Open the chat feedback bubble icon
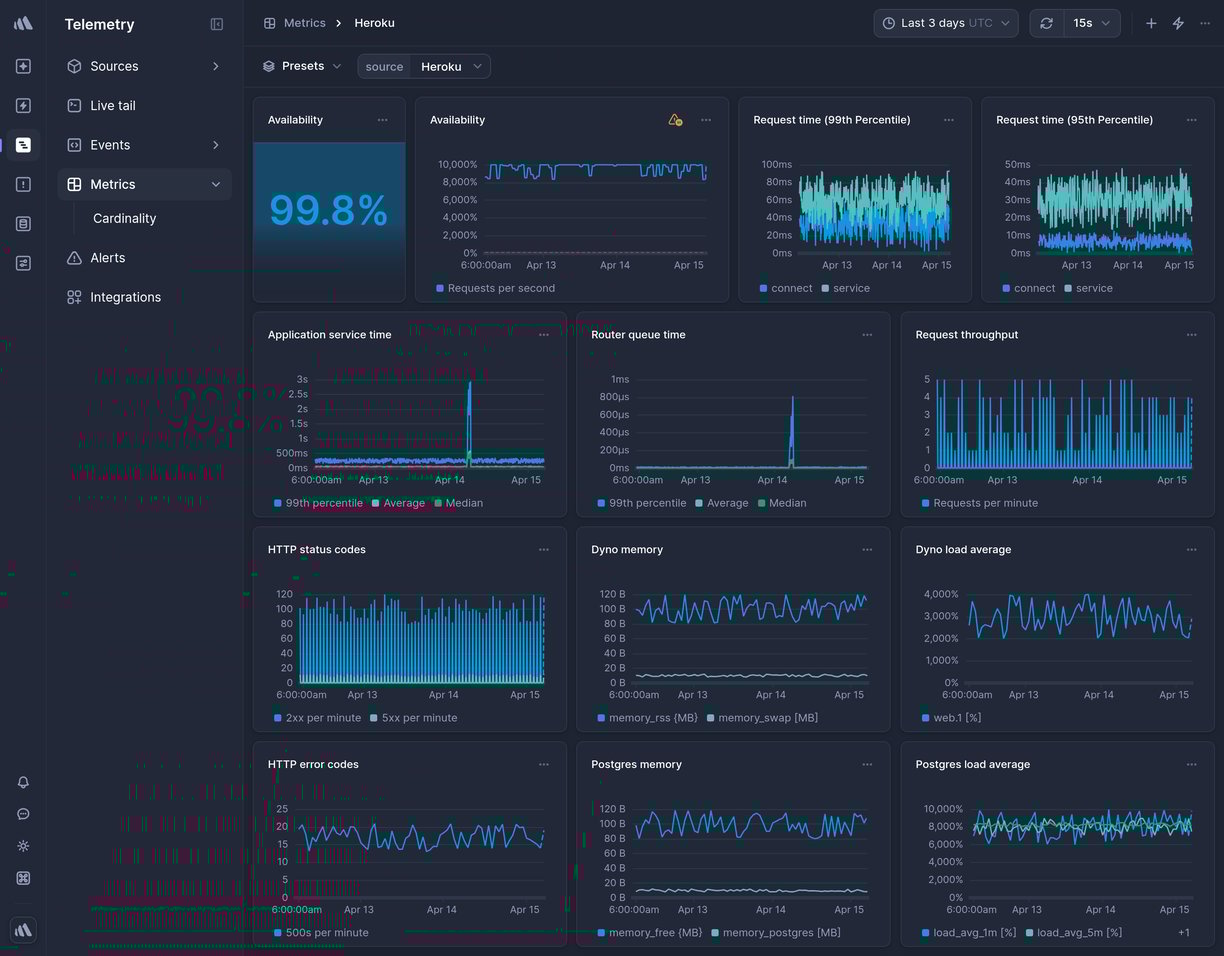1224x956 pixels. point(23,814)
